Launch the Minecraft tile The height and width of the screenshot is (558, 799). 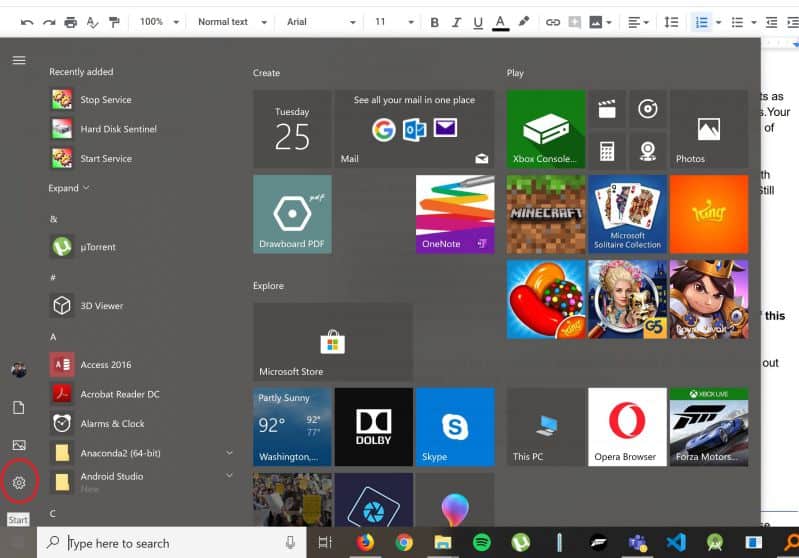[546, 214]
